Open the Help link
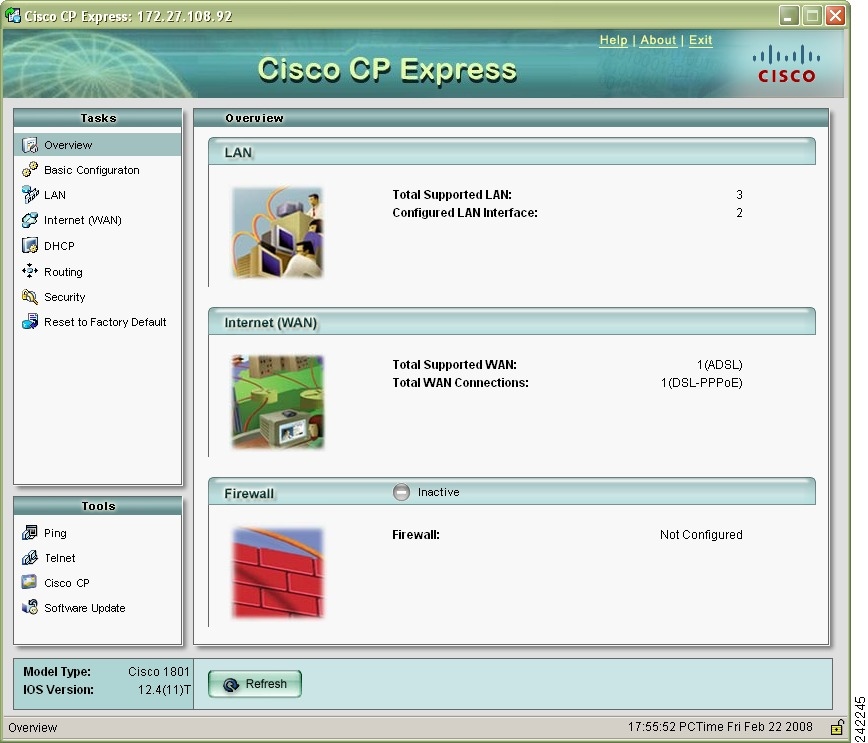This screenshot has width=868, height=743. 613,40
